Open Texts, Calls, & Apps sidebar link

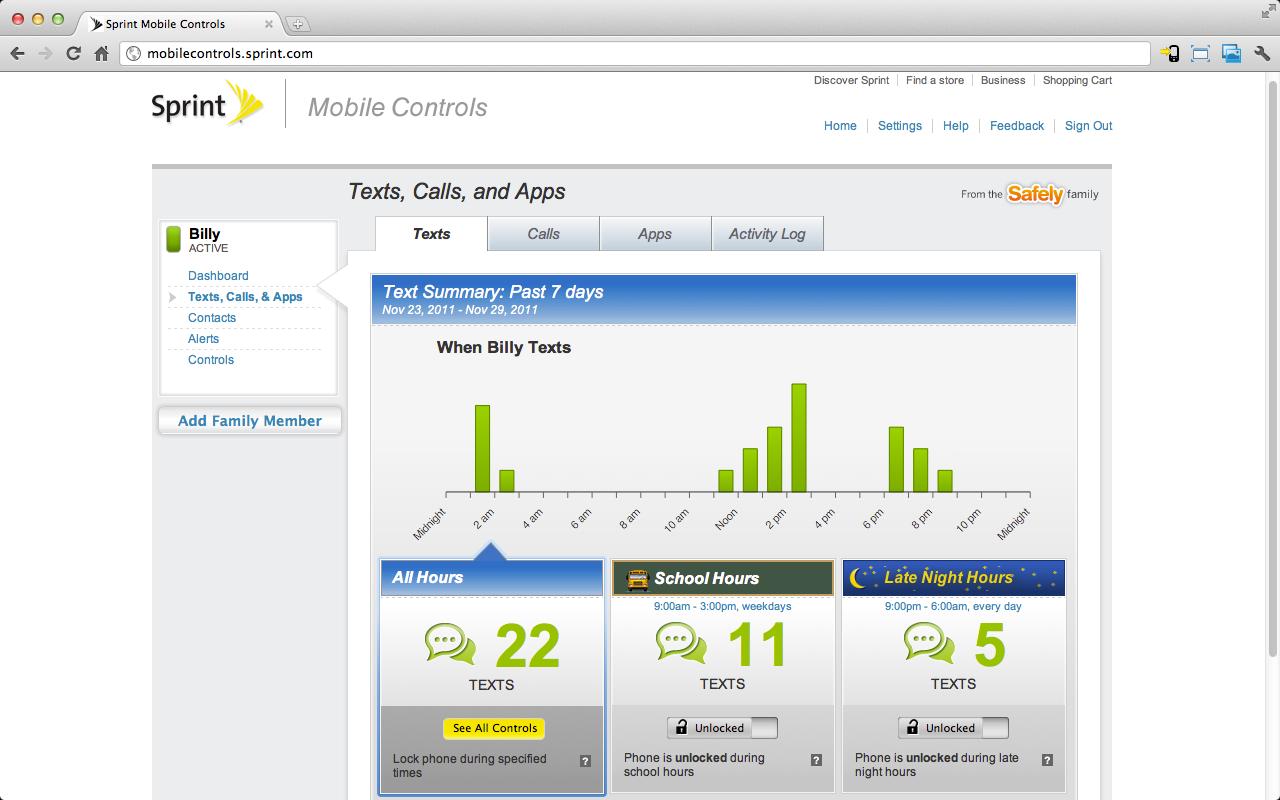point(245,297)
